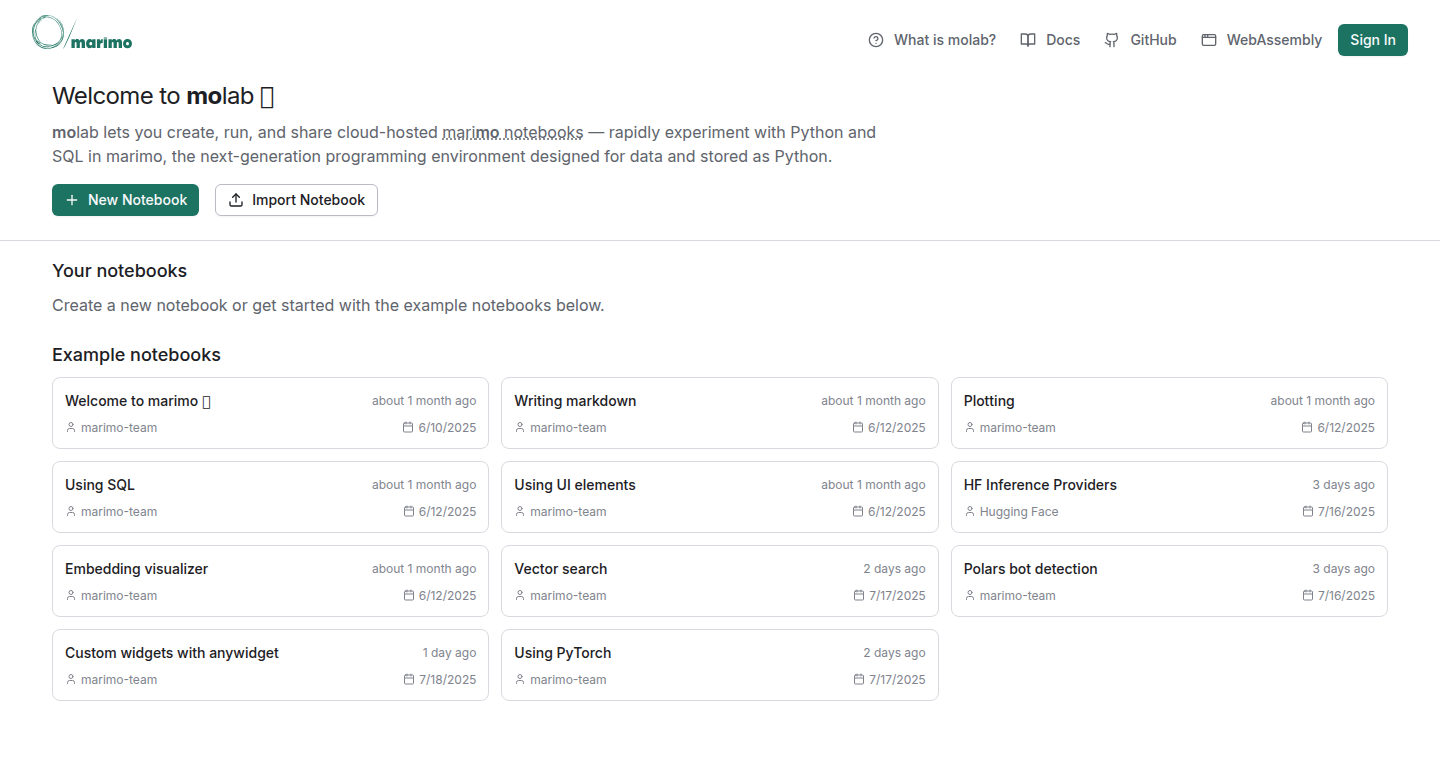The image size is (1440, 761).
Task: Click the '1 day ago' timestamp
Action: (449, 653)
